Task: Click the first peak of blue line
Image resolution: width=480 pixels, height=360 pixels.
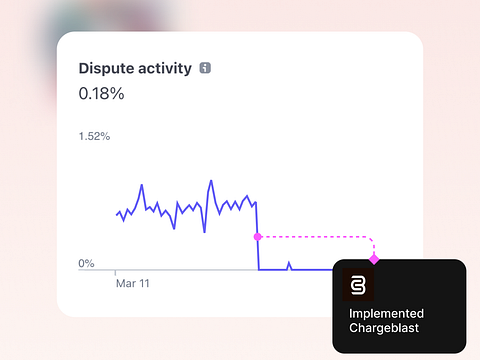Action: [x=142, y=185]
